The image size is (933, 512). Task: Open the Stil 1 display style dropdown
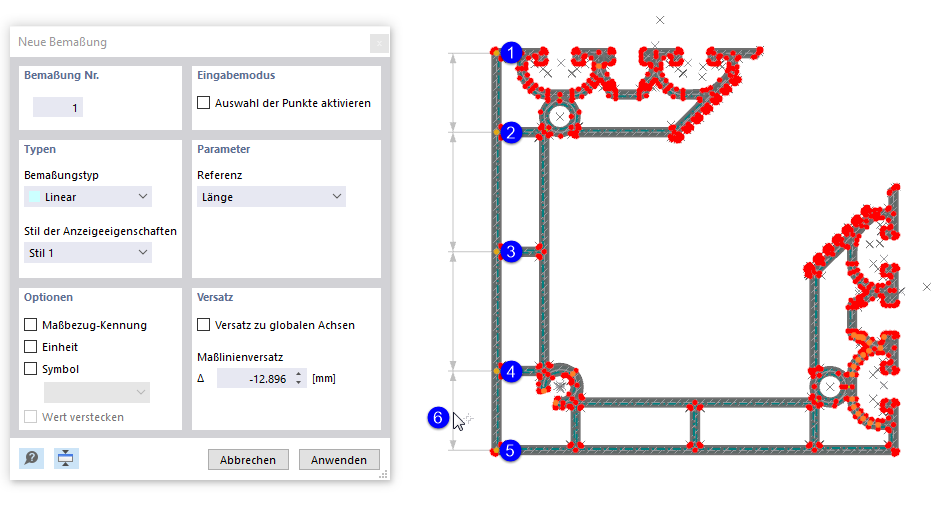[x=88, y=252]
